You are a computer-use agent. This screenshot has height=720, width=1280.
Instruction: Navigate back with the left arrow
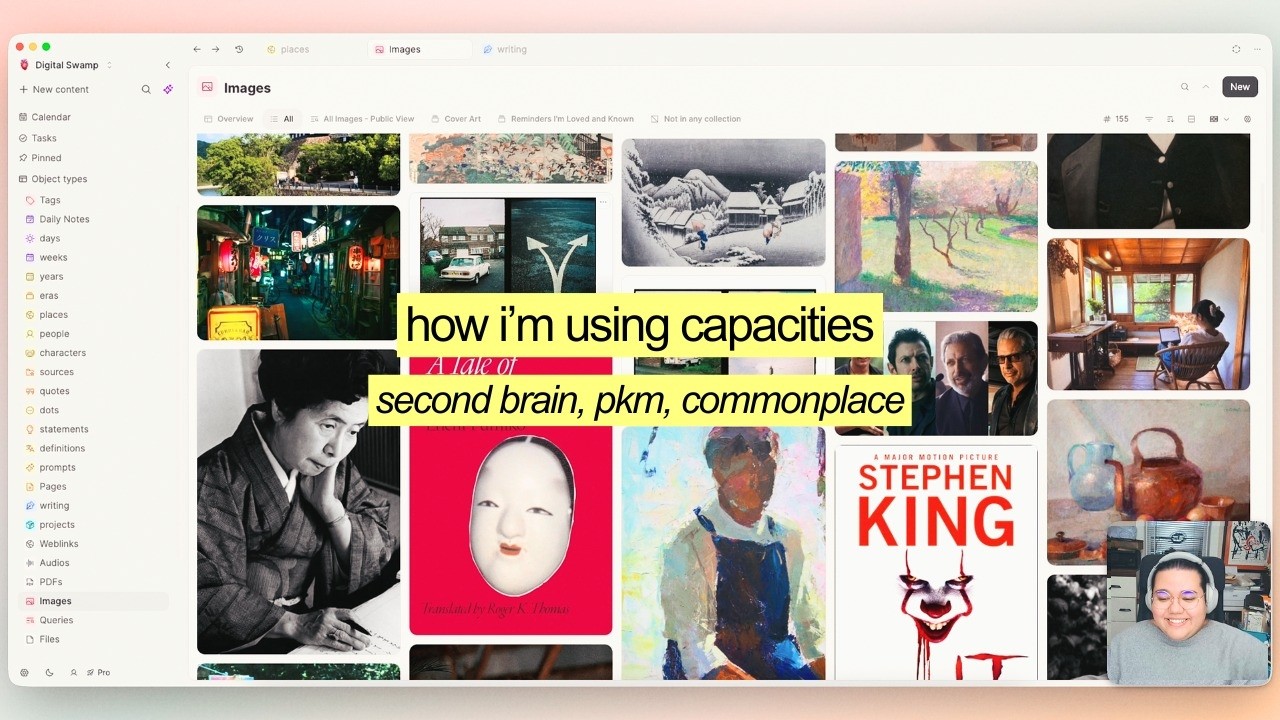pos(197,49)
